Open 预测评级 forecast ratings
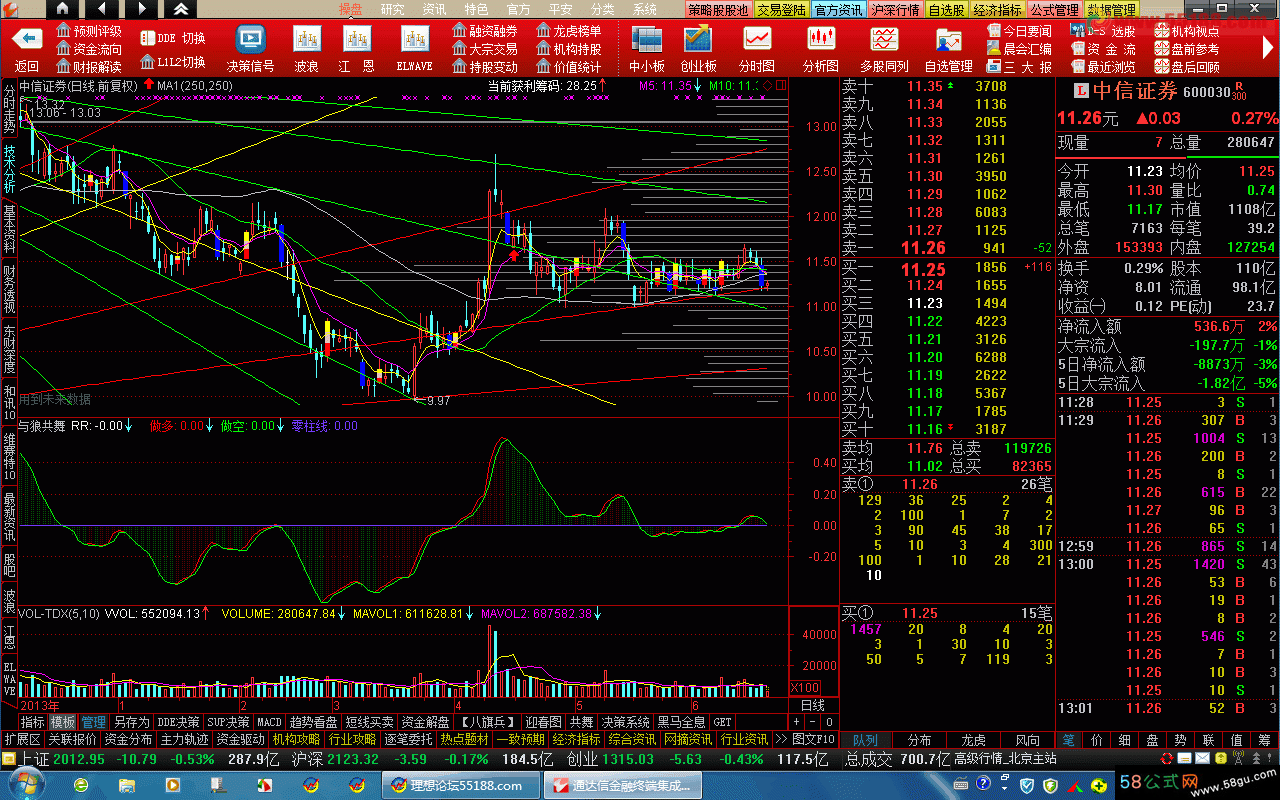Viewport: 1280px width, 800px height. [89, 31]
